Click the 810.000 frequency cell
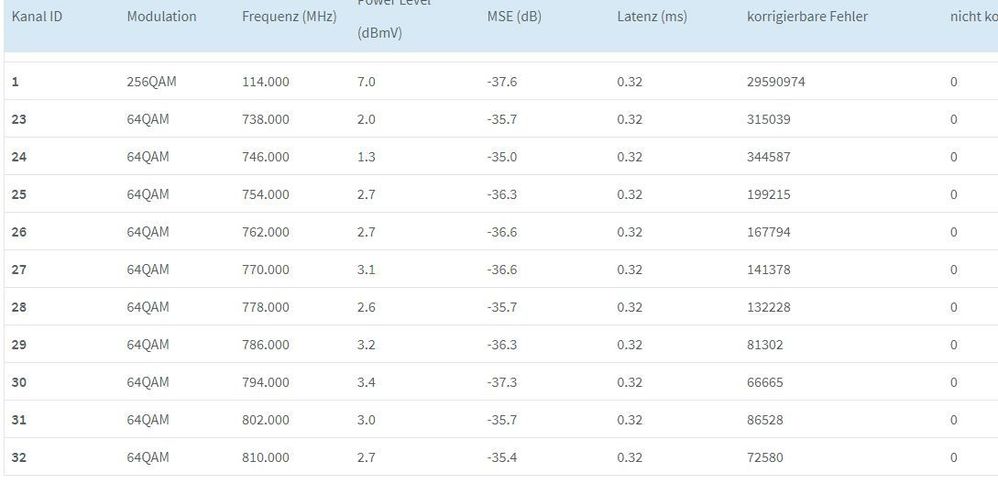The image size is (998, 485). point(266,458)
